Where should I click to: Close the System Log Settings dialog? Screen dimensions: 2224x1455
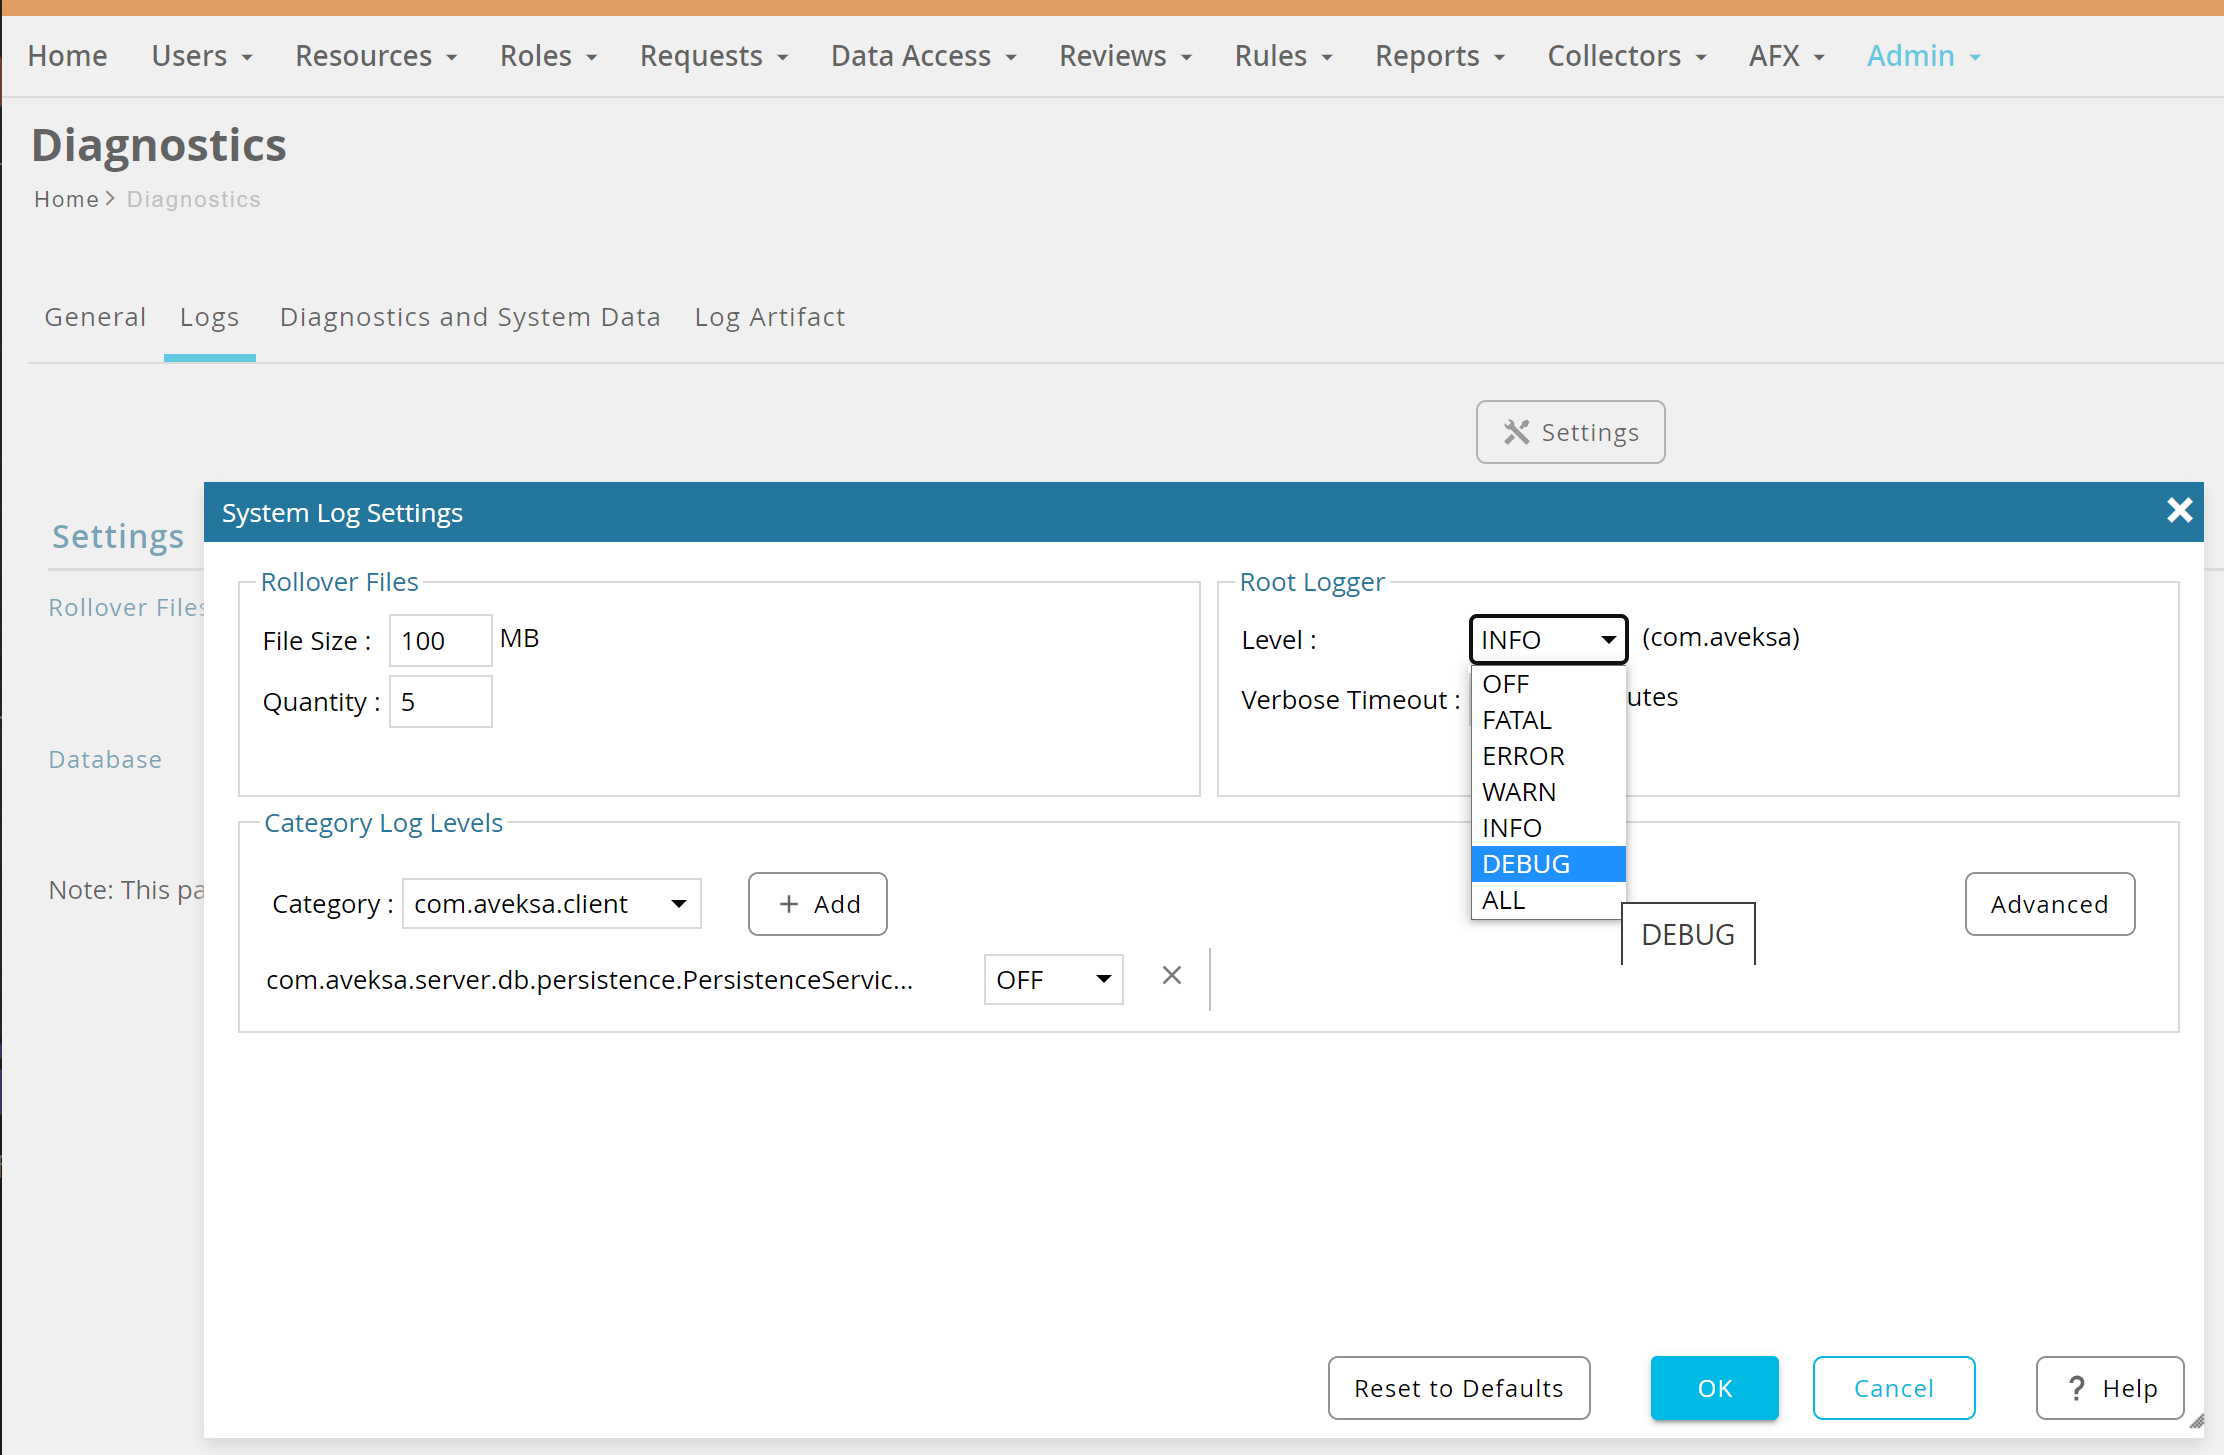click(x=2179, y=511)
